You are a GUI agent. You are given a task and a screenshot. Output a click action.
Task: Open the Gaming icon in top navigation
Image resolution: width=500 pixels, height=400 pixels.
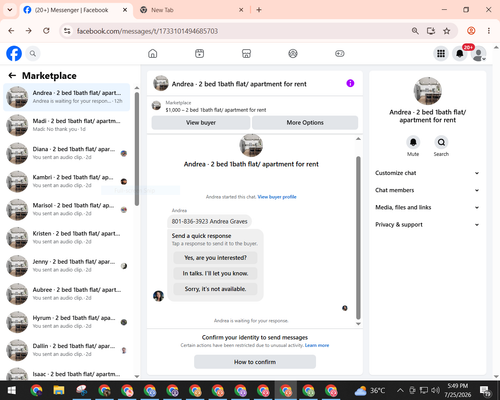(340, 53)
